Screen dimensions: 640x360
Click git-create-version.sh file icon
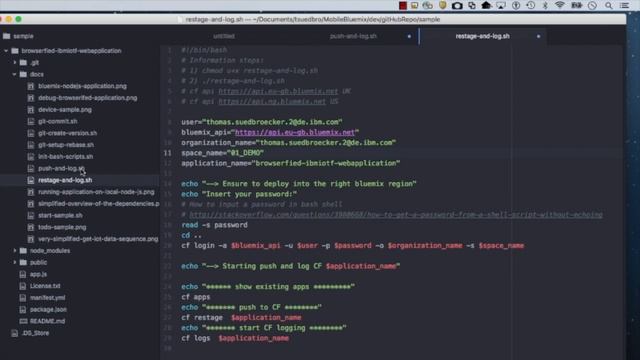point(31,133)
